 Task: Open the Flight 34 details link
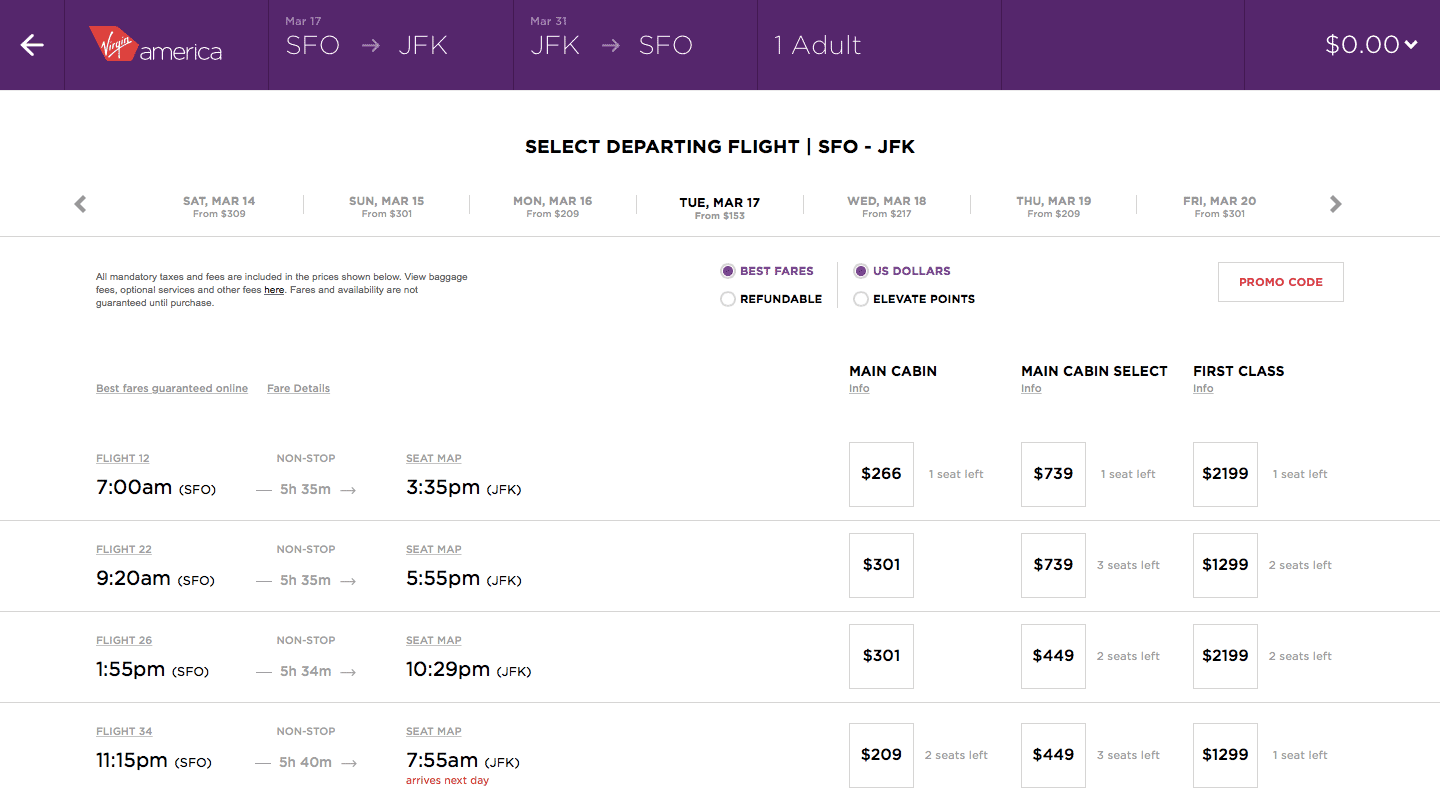(x=124, y=732)
